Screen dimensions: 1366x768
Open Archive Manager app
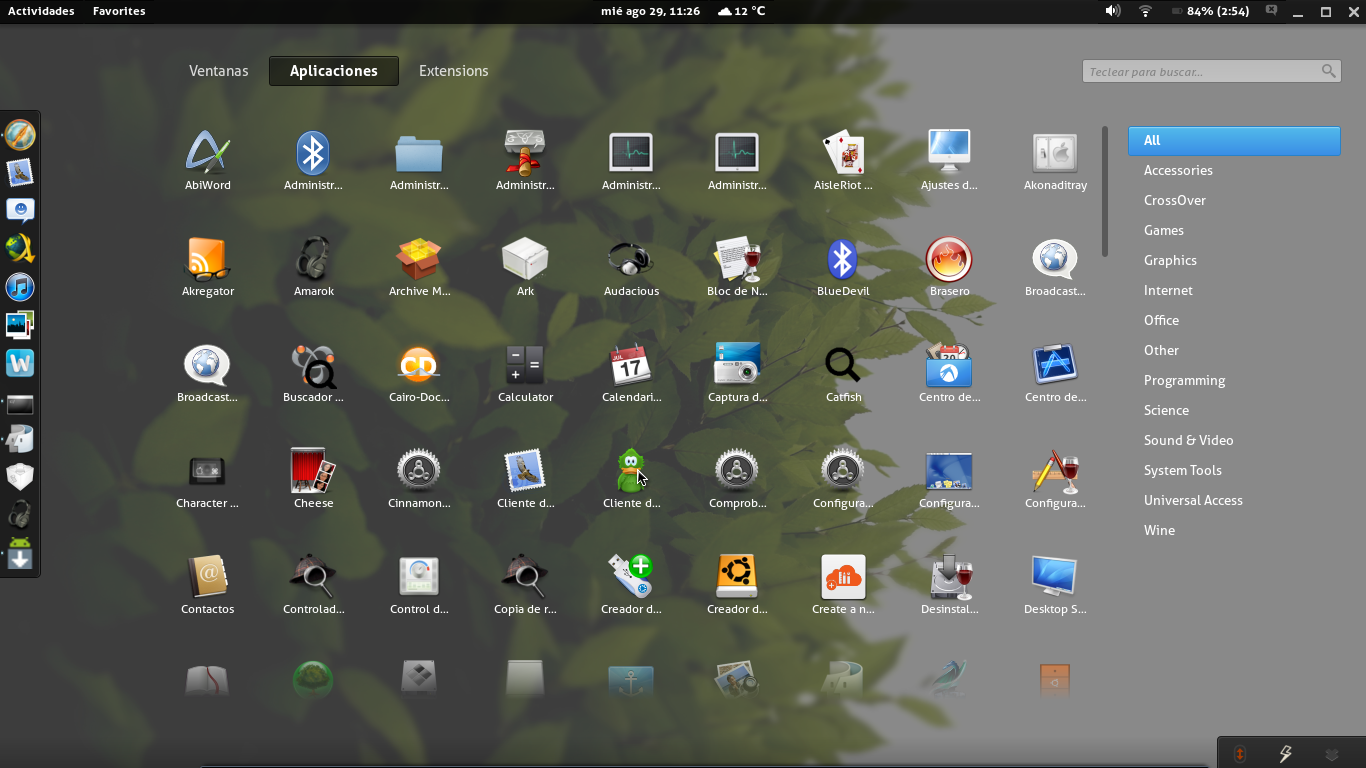(419, 266)
